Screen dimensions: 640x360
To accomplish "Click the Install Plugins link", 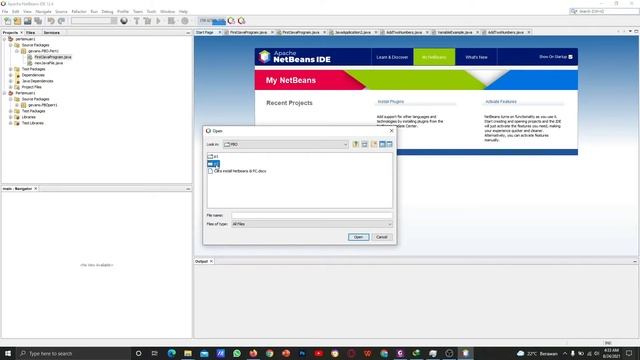I will point(391,102).
